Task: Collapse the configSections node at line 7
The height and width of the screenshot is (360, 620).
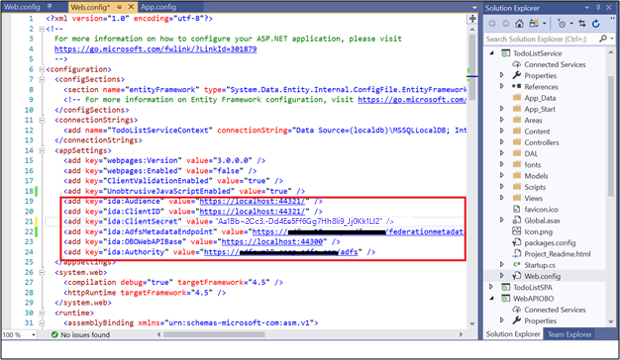Action: coord(42,79)
